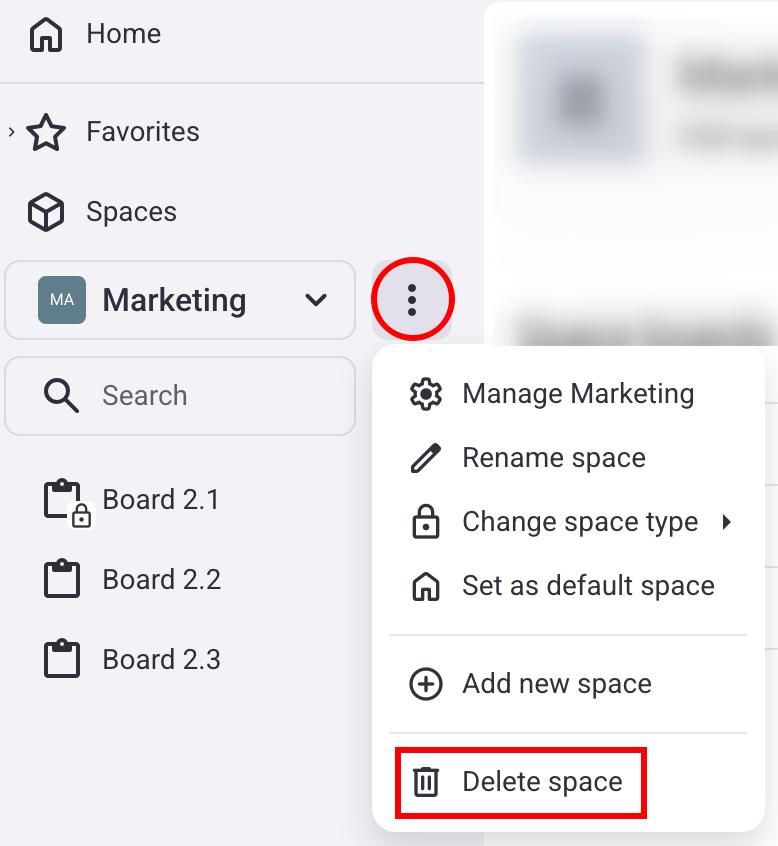Click the Spaces cube icon
778x846 pixels.
46,212
